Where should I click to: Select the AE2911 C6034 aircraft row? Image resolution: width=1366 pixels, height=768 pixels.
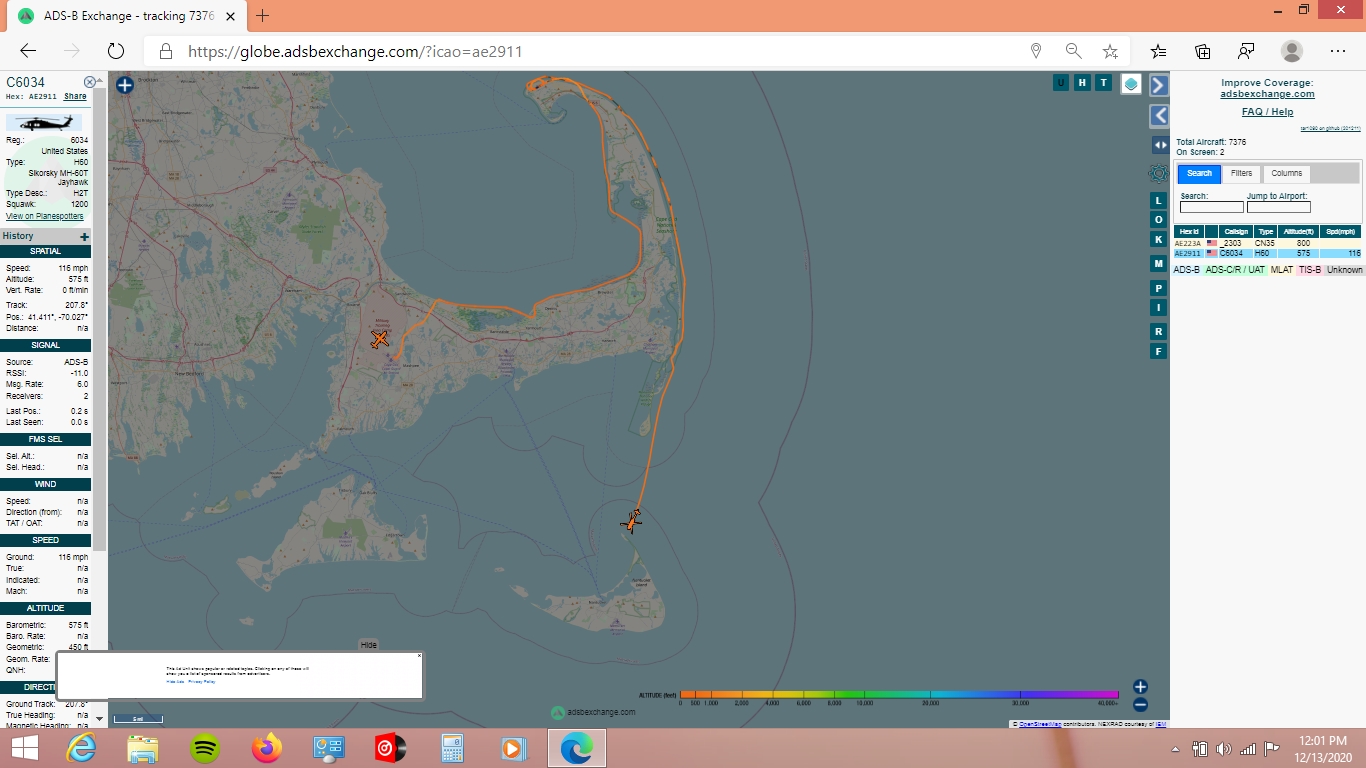(1267, 253)
